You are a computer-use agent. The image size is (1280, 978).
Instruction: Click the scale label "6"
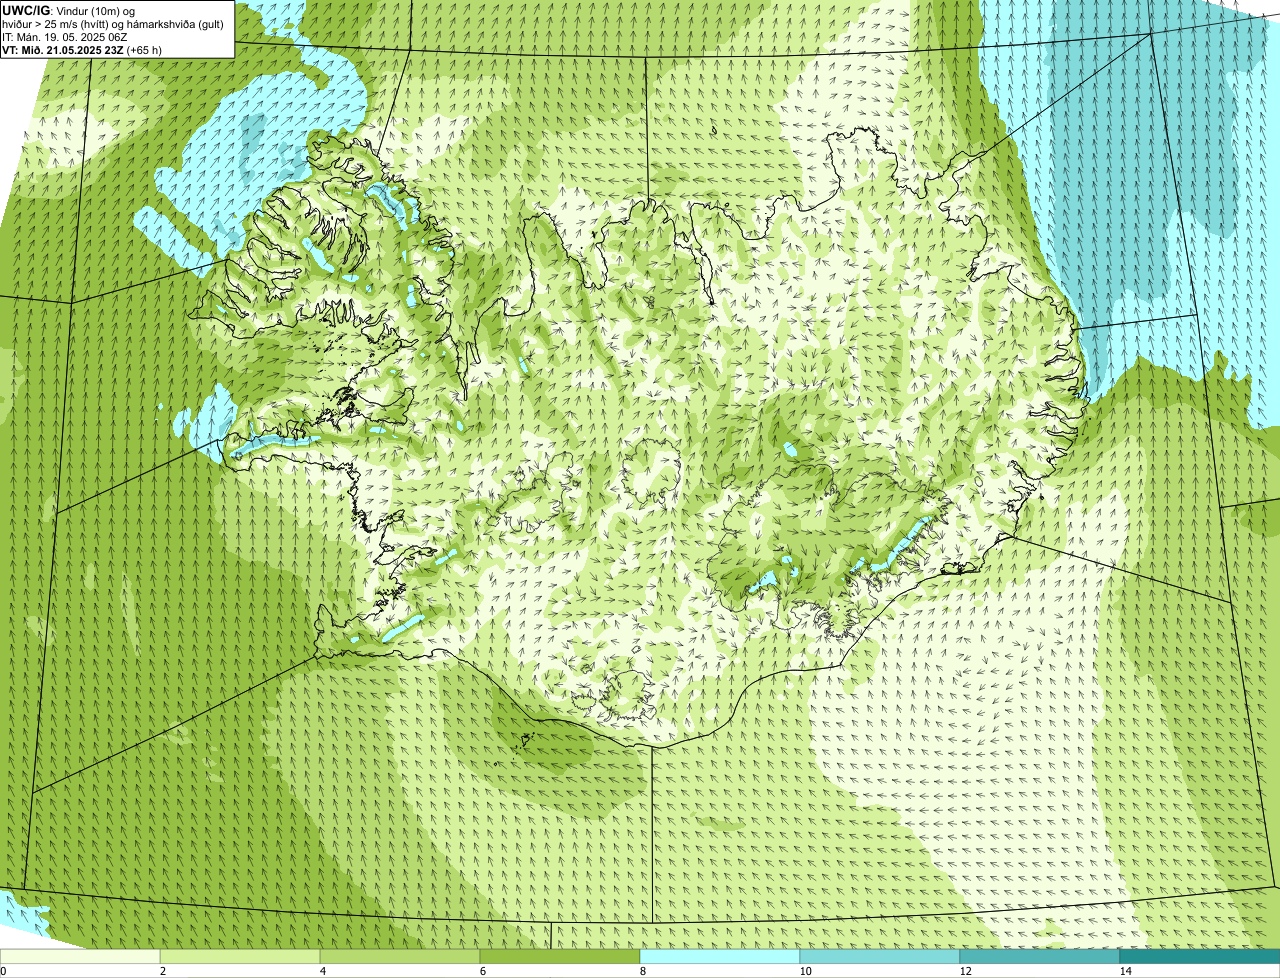(x=482, y=971)
